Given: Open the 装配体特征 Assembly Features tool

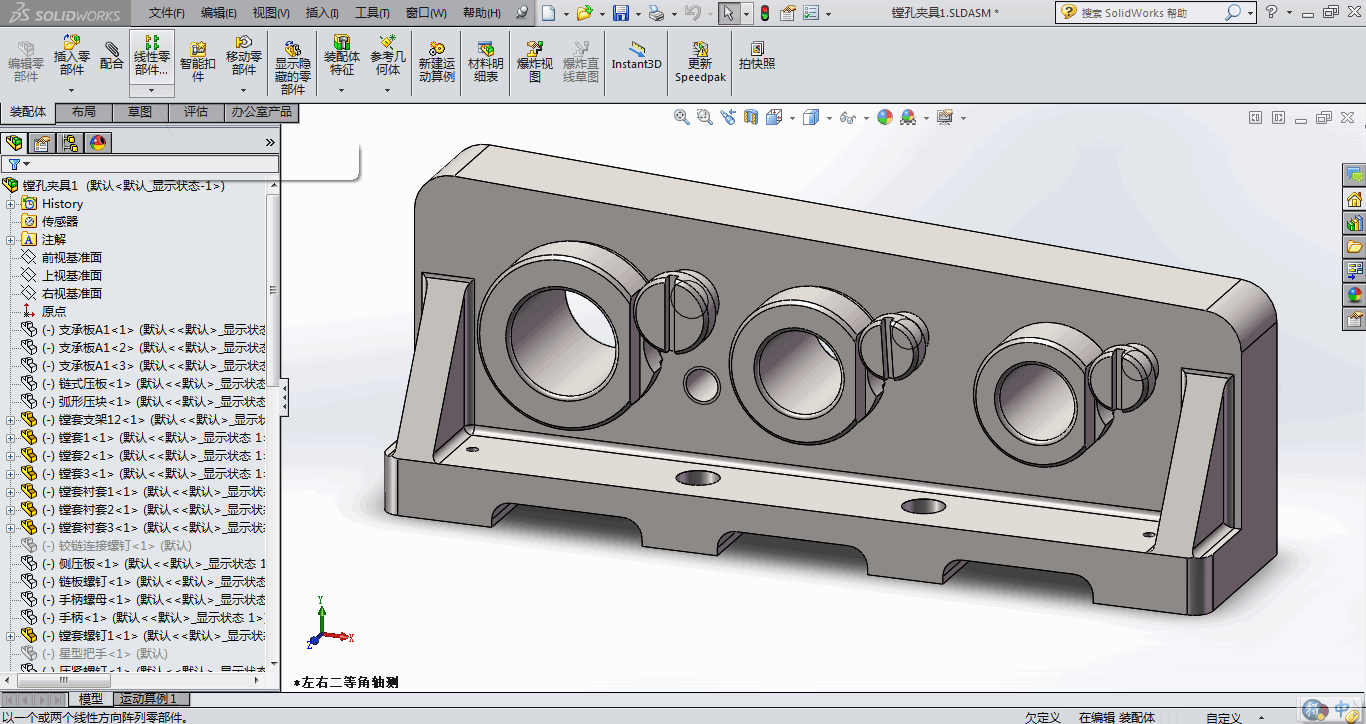Looking at the screenshot, I should point(342,56).
